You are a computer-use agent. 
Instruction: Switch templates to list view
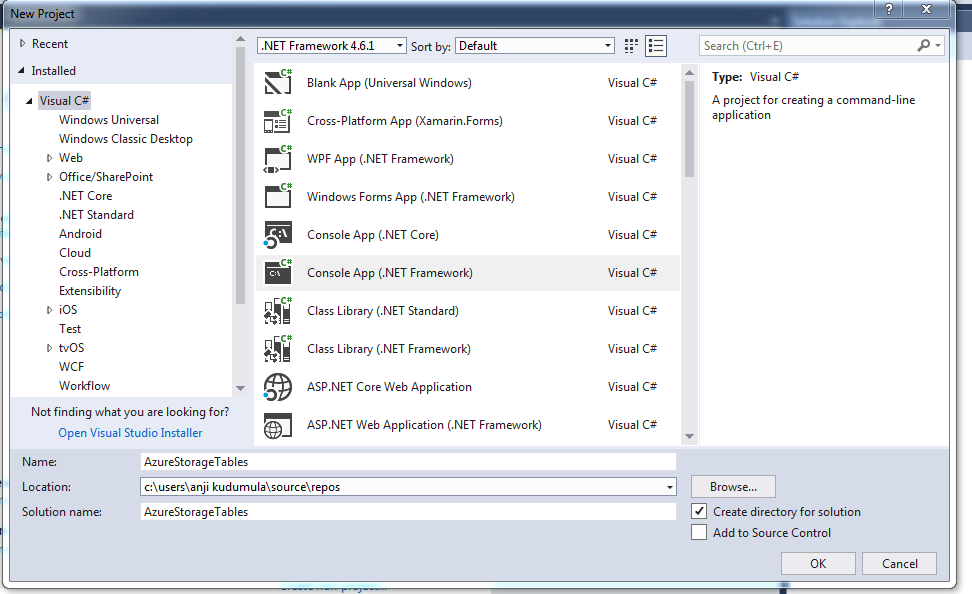[656, 45]
